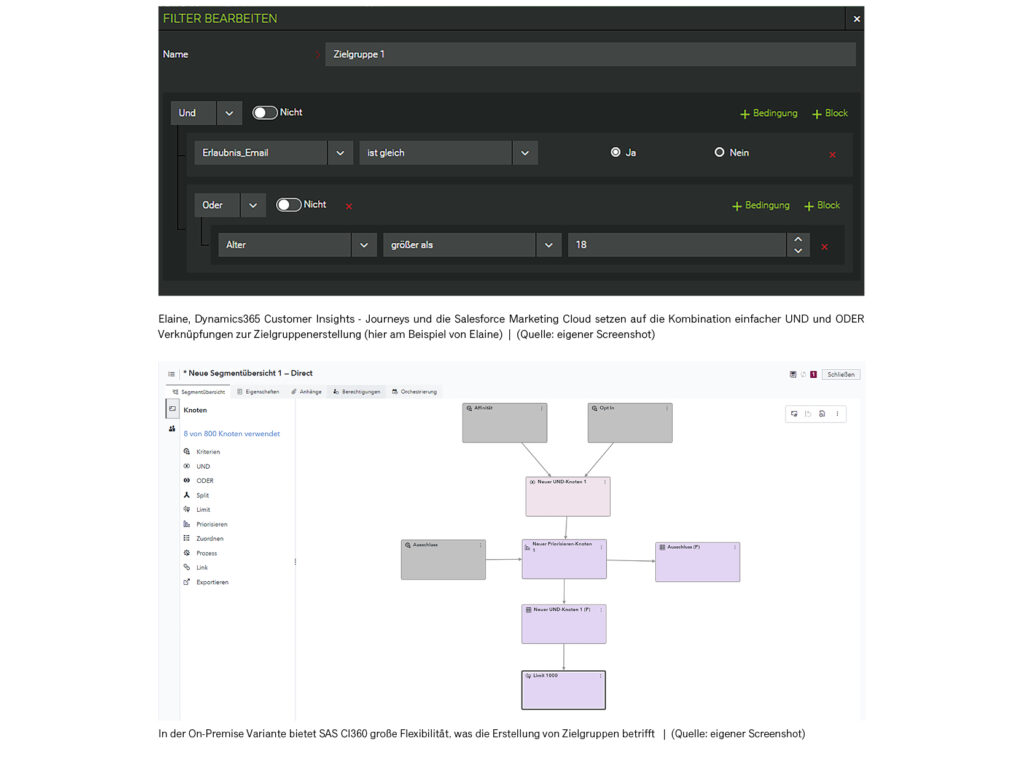Open the red notification badge showing 1
Screen dimensions: 1024x768
coord(814,374)
